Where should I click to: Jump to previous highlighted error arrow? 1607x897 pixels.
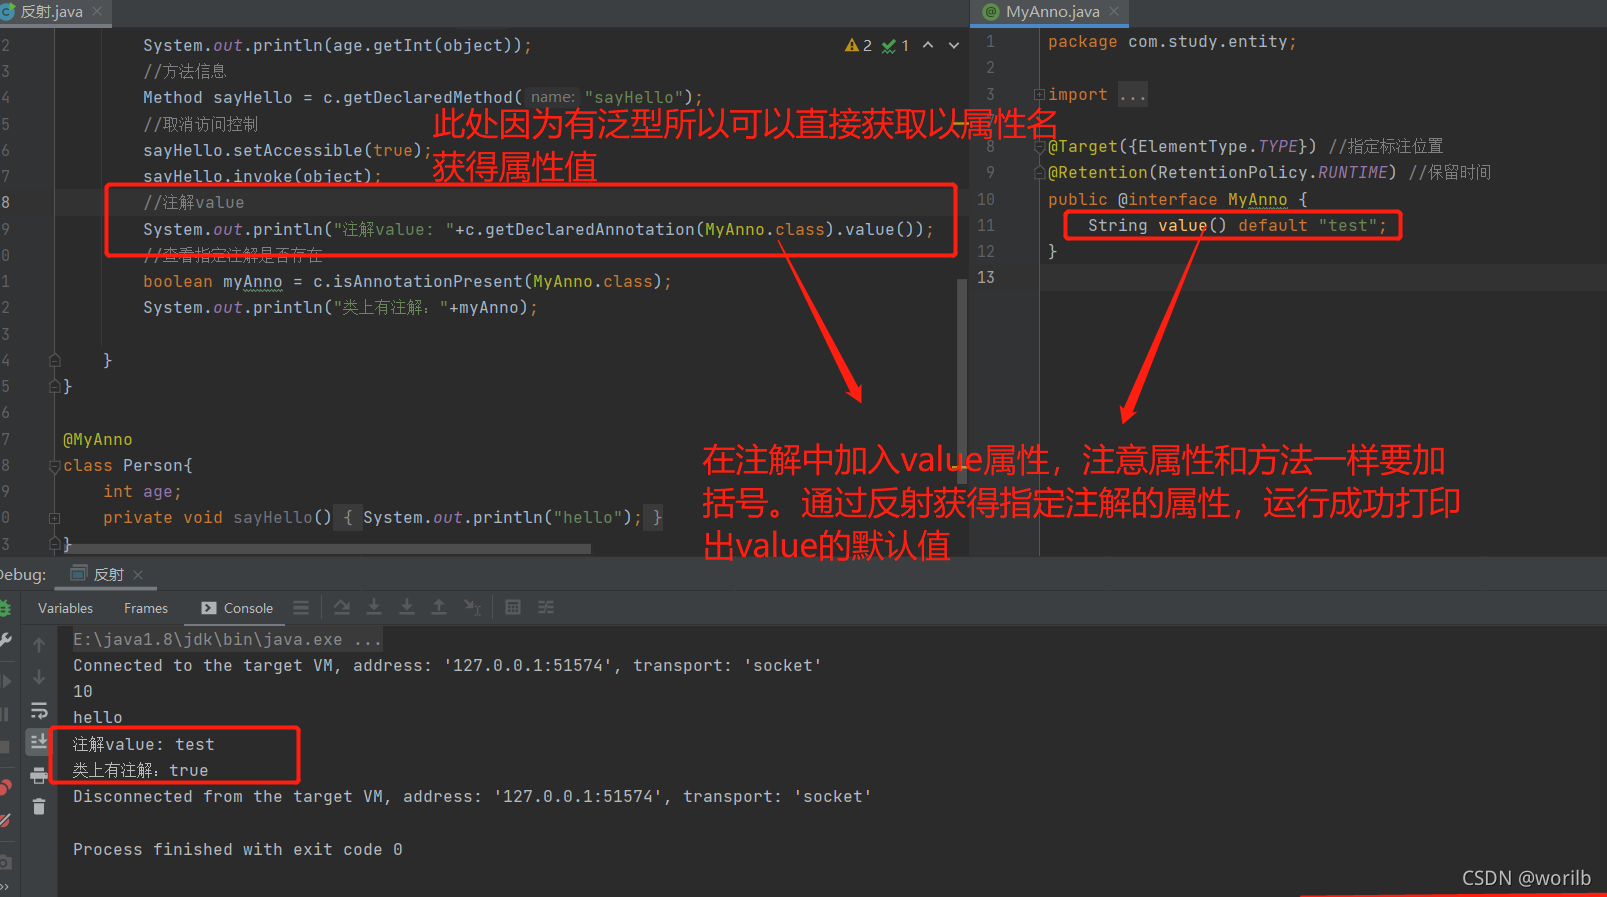[928, 45]
